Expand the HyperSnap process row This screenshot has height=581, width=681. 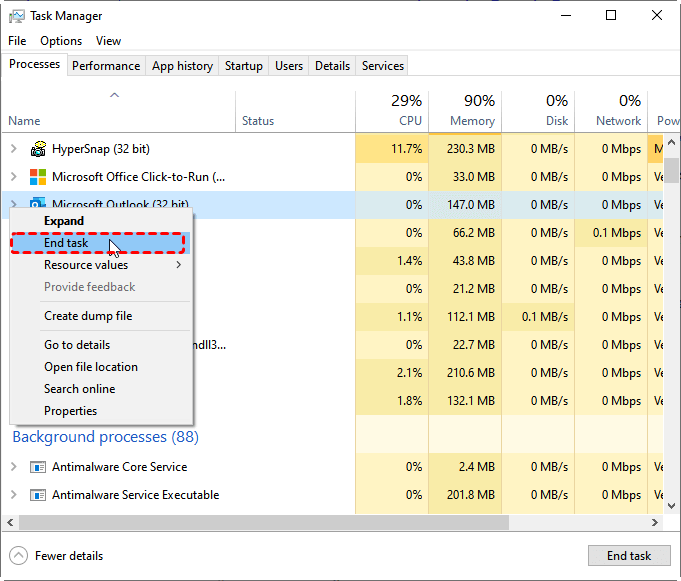tap(14, 149)
